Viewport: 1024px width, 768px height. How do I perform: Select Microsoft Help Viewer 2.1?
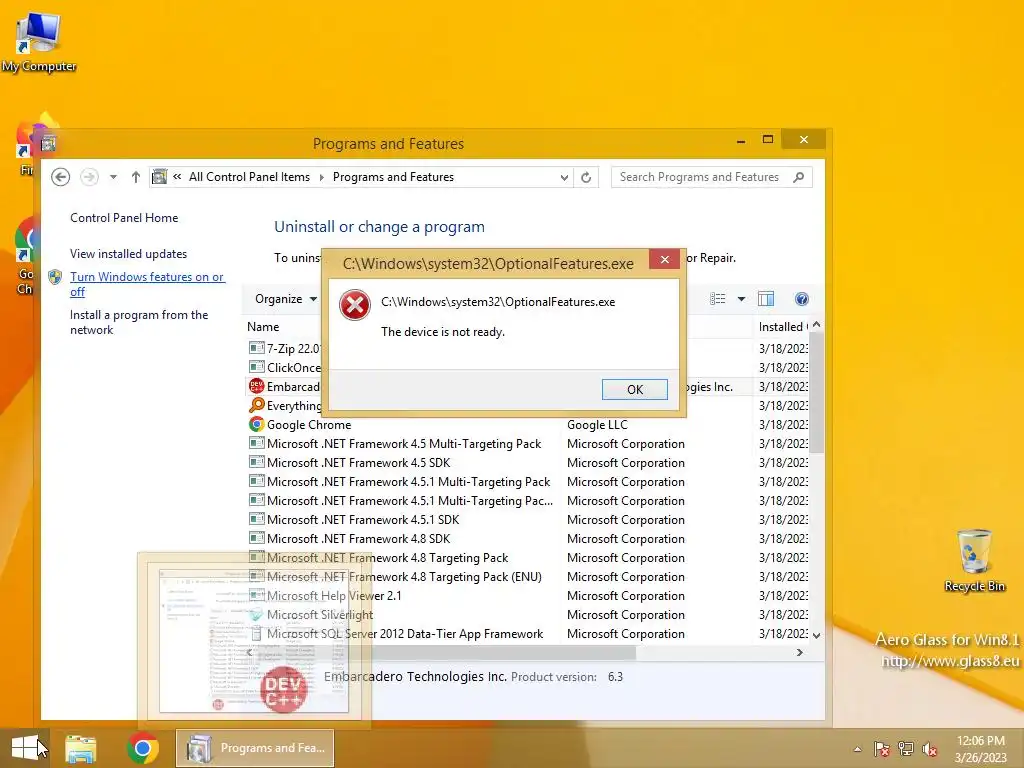tap(334, 596)
